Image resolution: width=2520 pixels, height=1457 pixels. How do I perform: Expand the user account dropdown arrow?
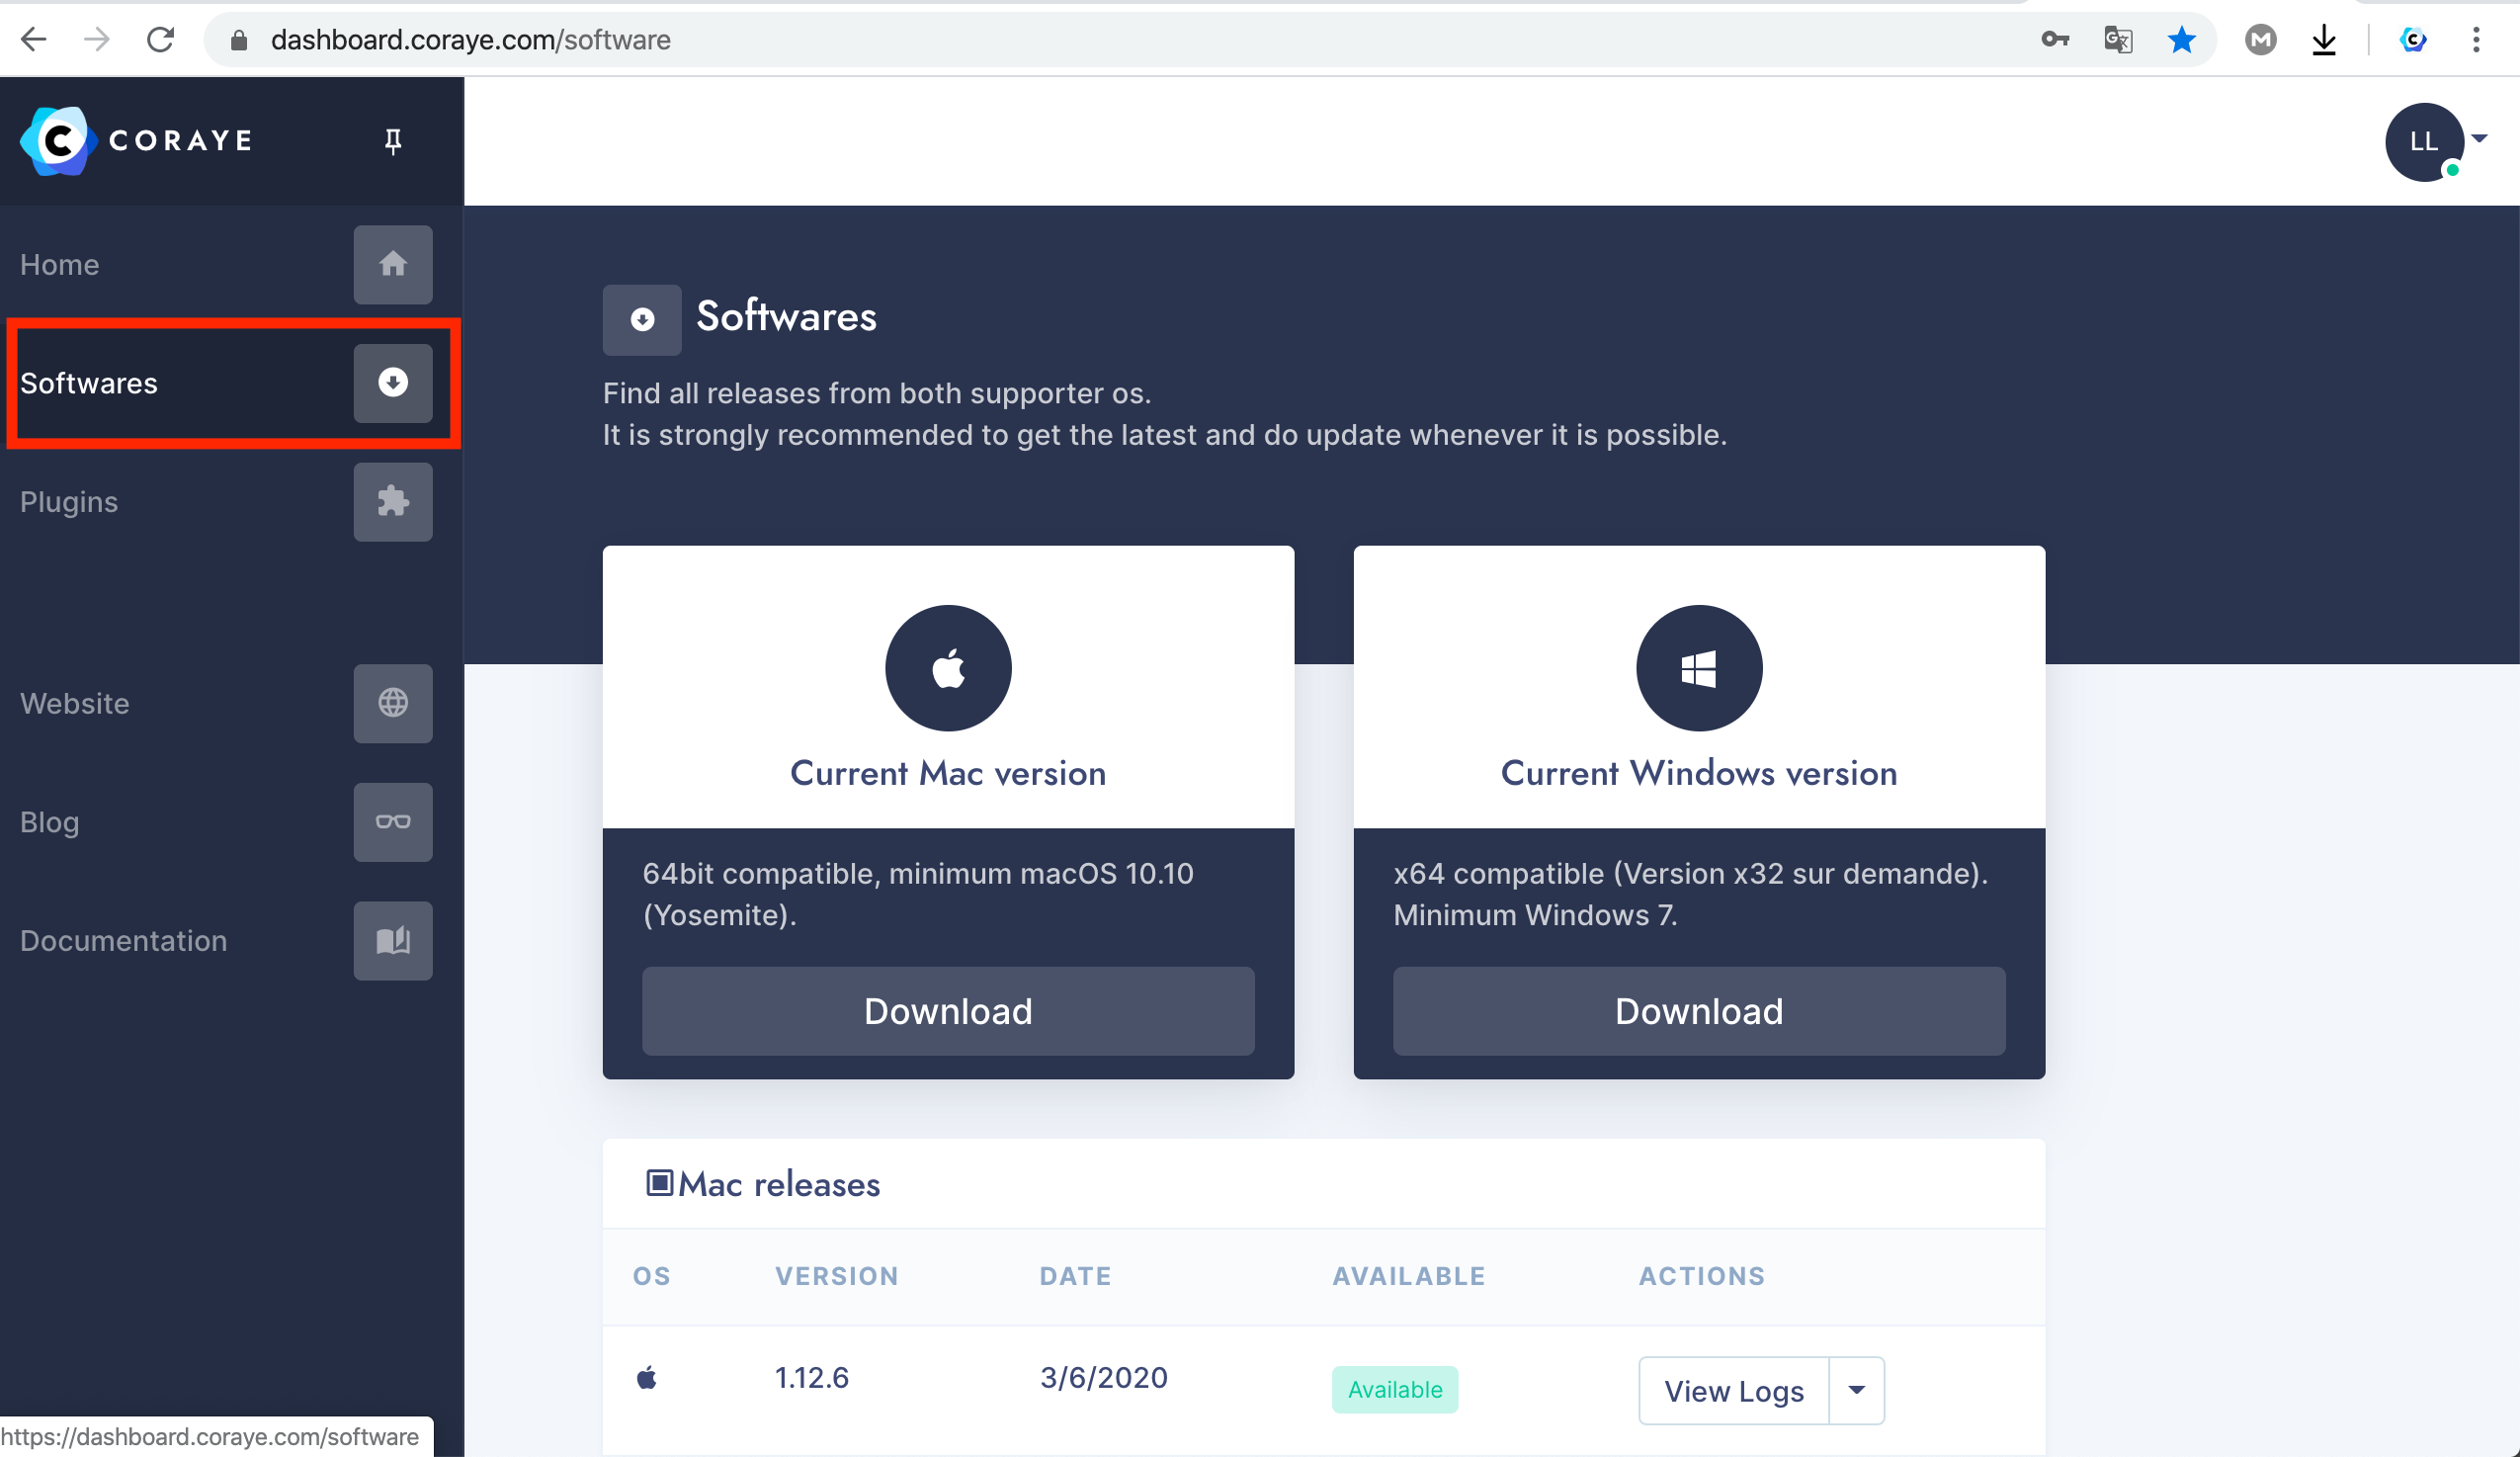pos(2479,138)
